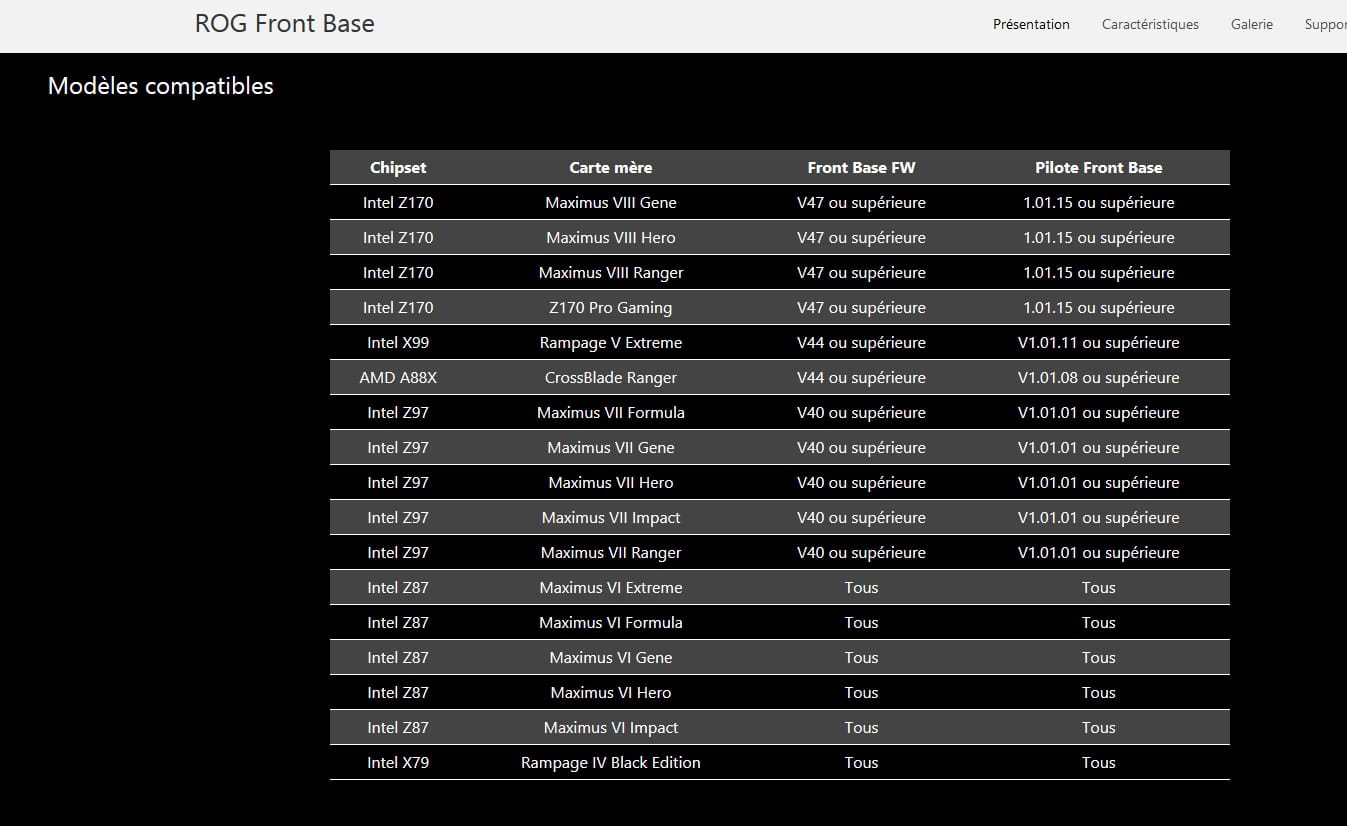Click the V40 firmware cell for Maximus VII Impact
1347x826 pixels.
coord(861,518)
